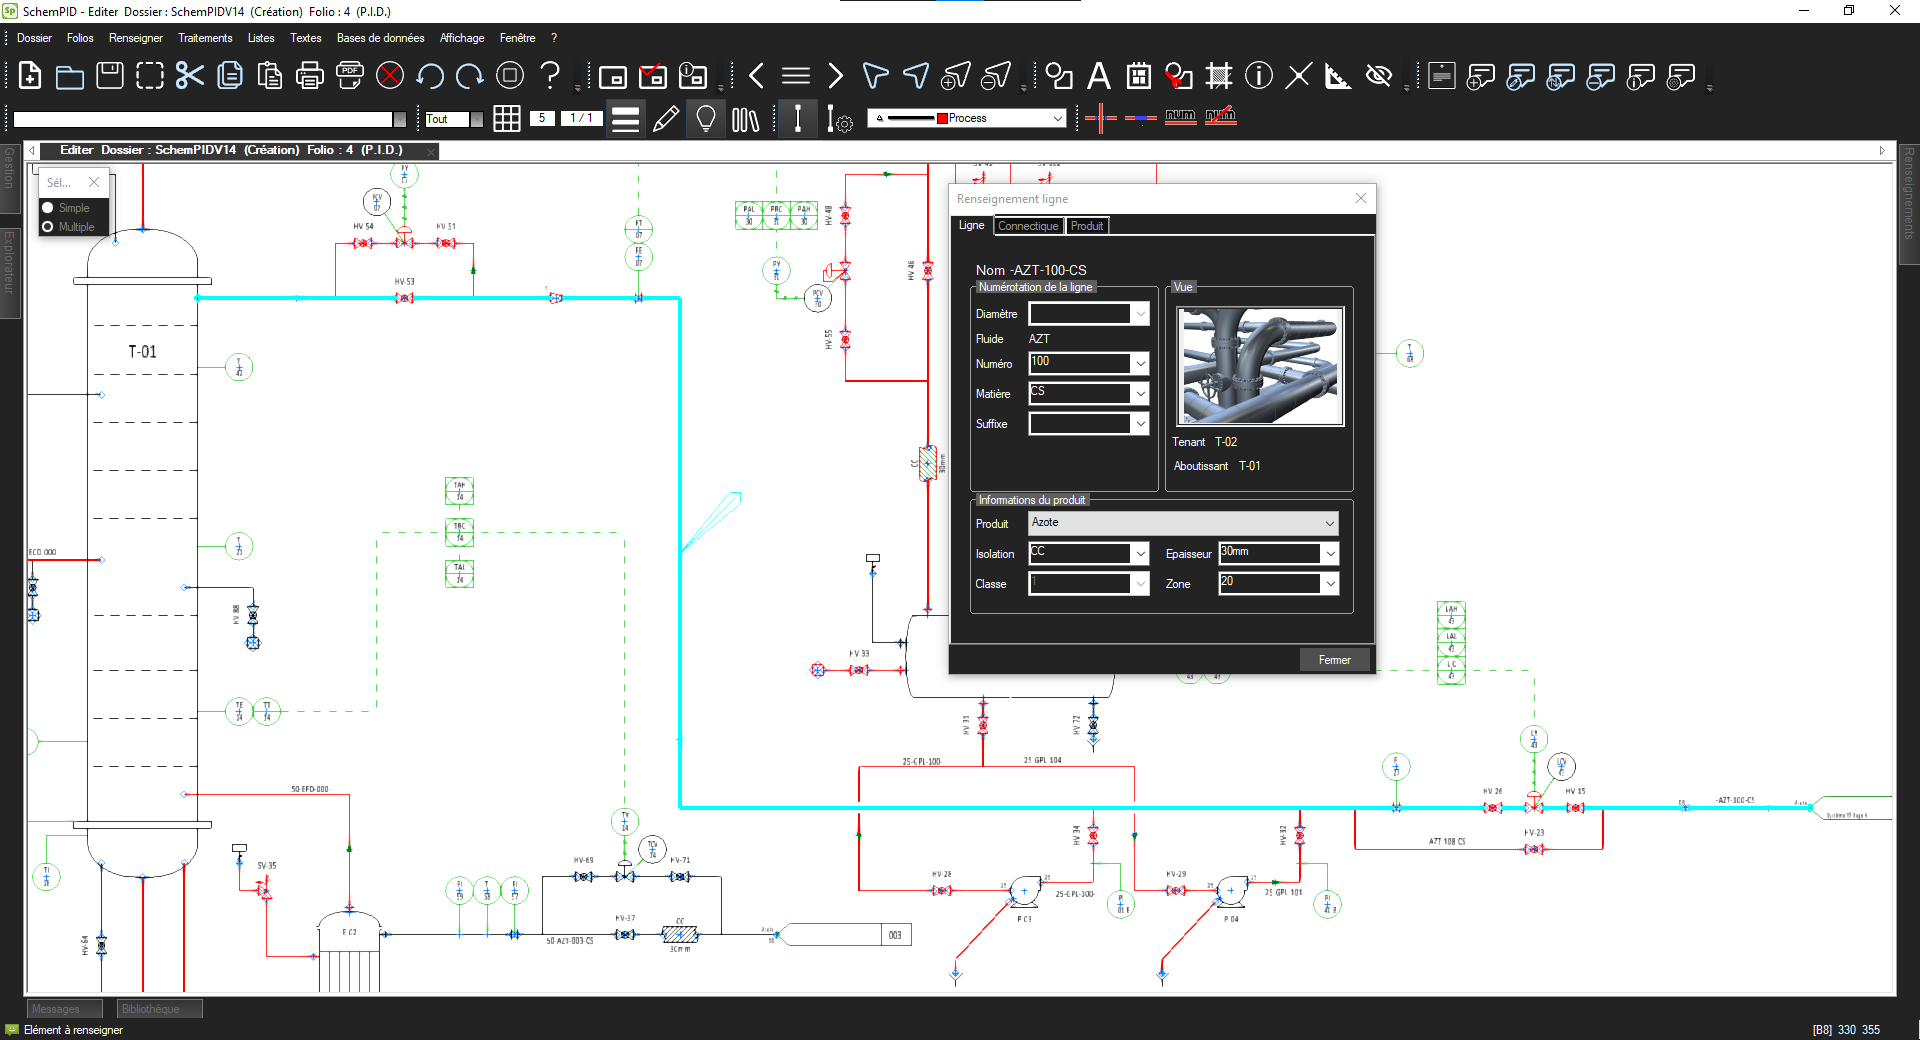Paste with the clipboard icon
Viewport: 1920px width, 1040px height.
(270, 75)
